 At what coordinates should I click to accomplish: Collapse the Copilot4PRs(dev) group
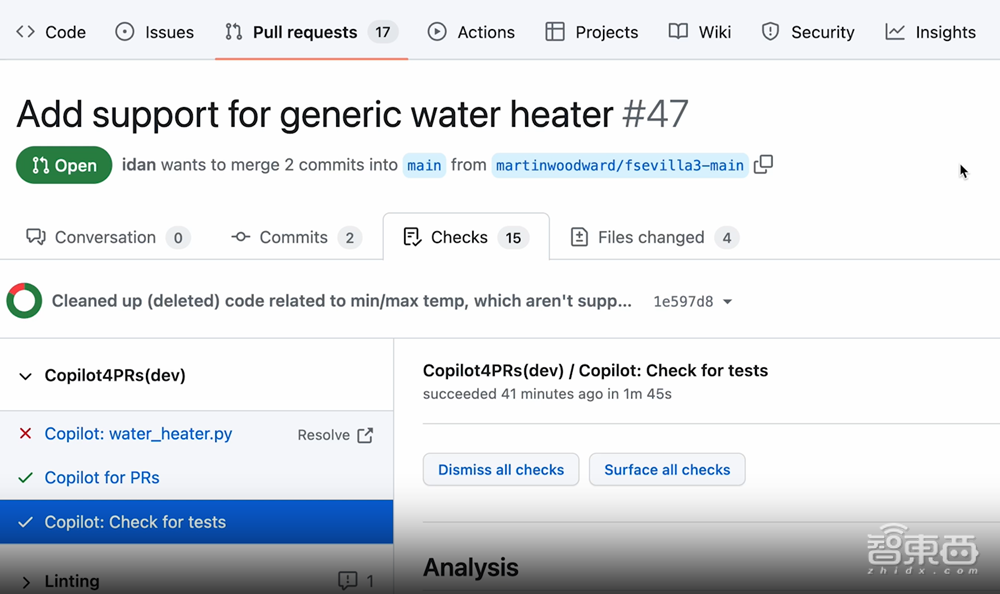click(x=25, y=376)
